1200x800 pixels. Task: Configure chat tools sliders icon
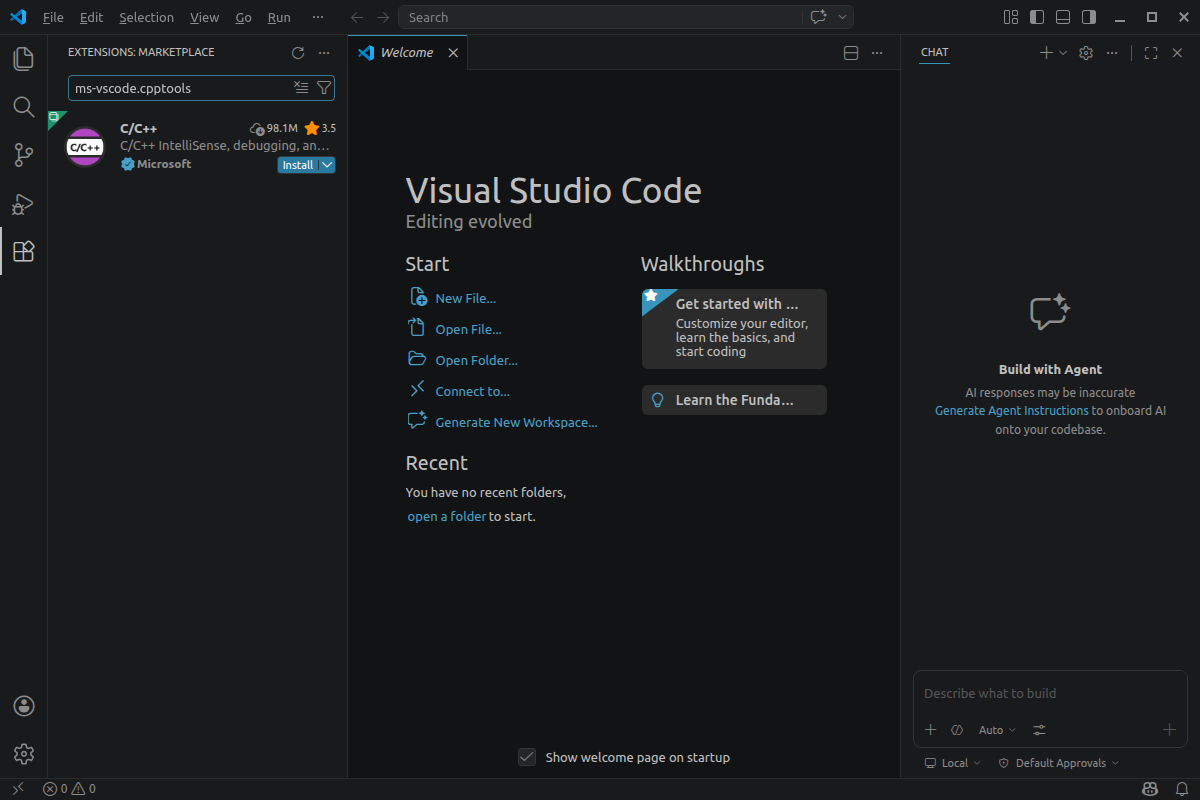coord(1040,730)
